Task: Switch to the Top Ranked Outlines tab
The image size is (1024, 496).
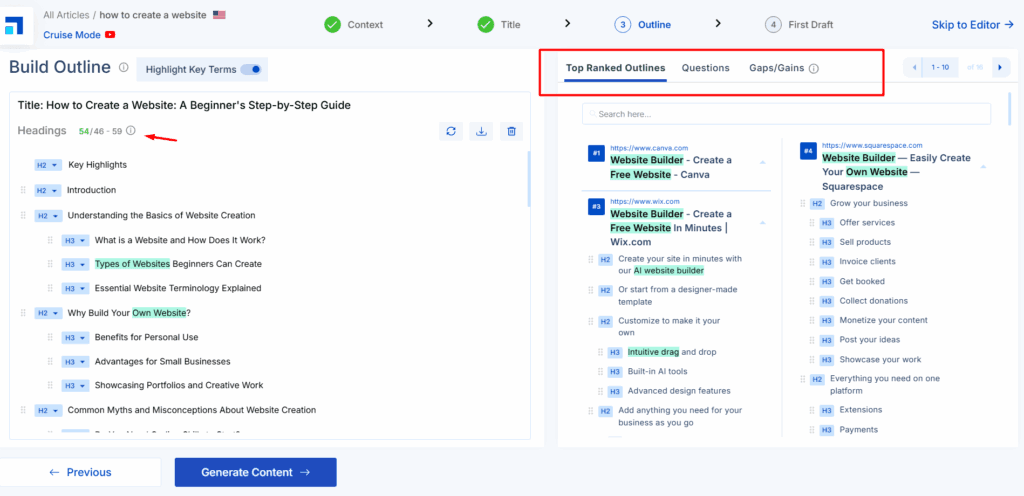Action: (615, 68)
